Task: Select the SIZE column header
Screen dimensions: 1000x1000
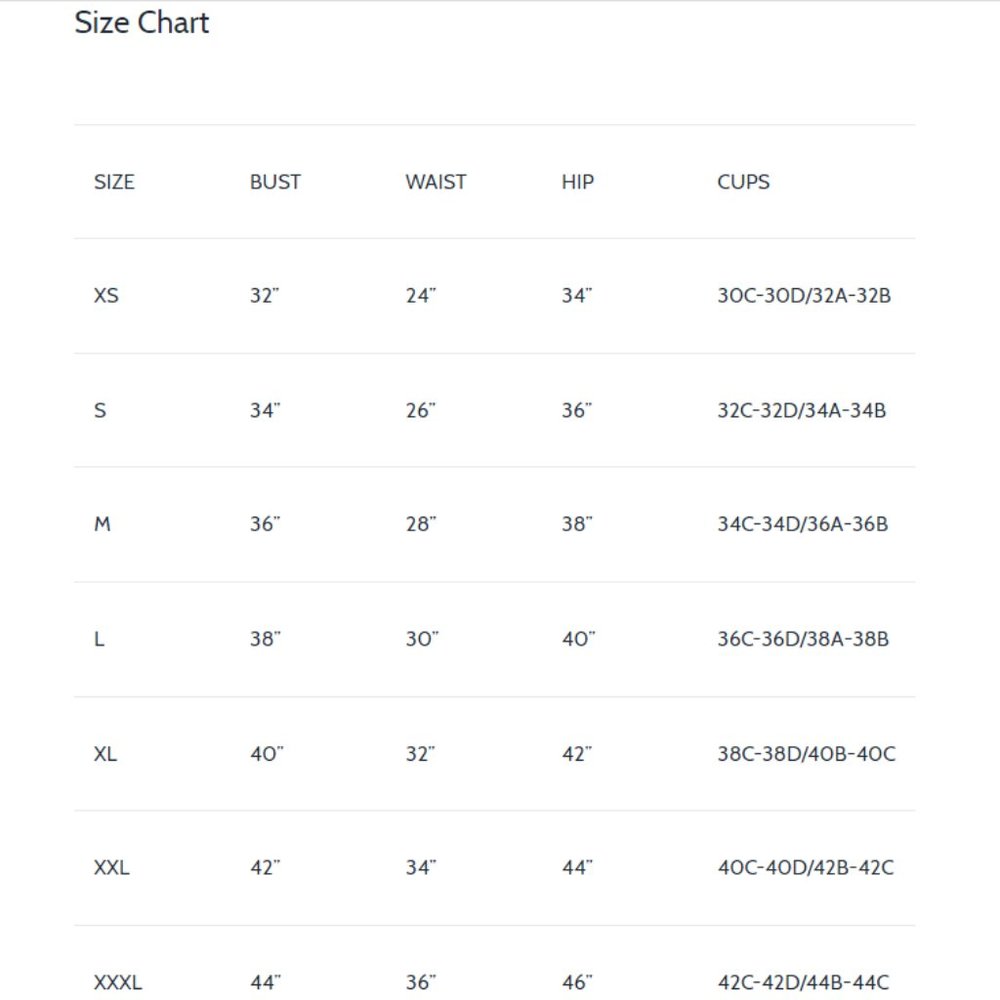Action: tap(114, 182)
